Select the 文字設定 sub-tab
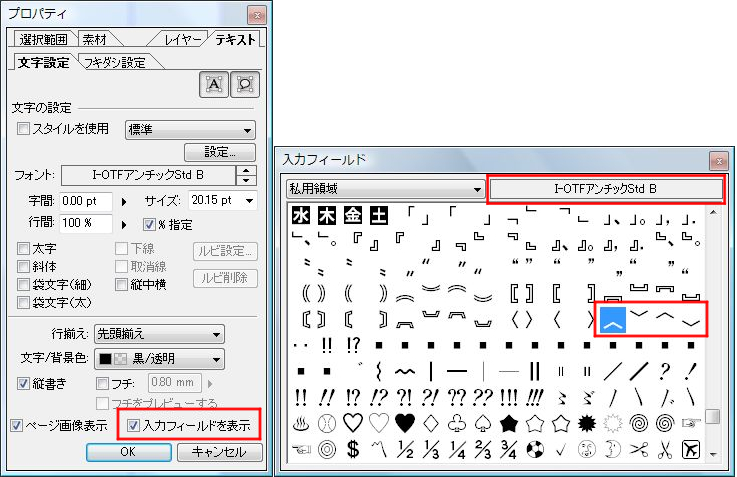 [x=43, y=63]
